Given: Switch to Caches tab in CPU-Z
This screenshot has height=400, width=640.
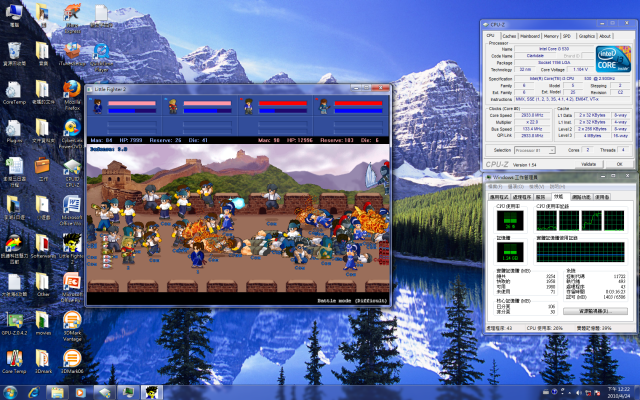Looking at the screenshot, I should pos(509,36).
